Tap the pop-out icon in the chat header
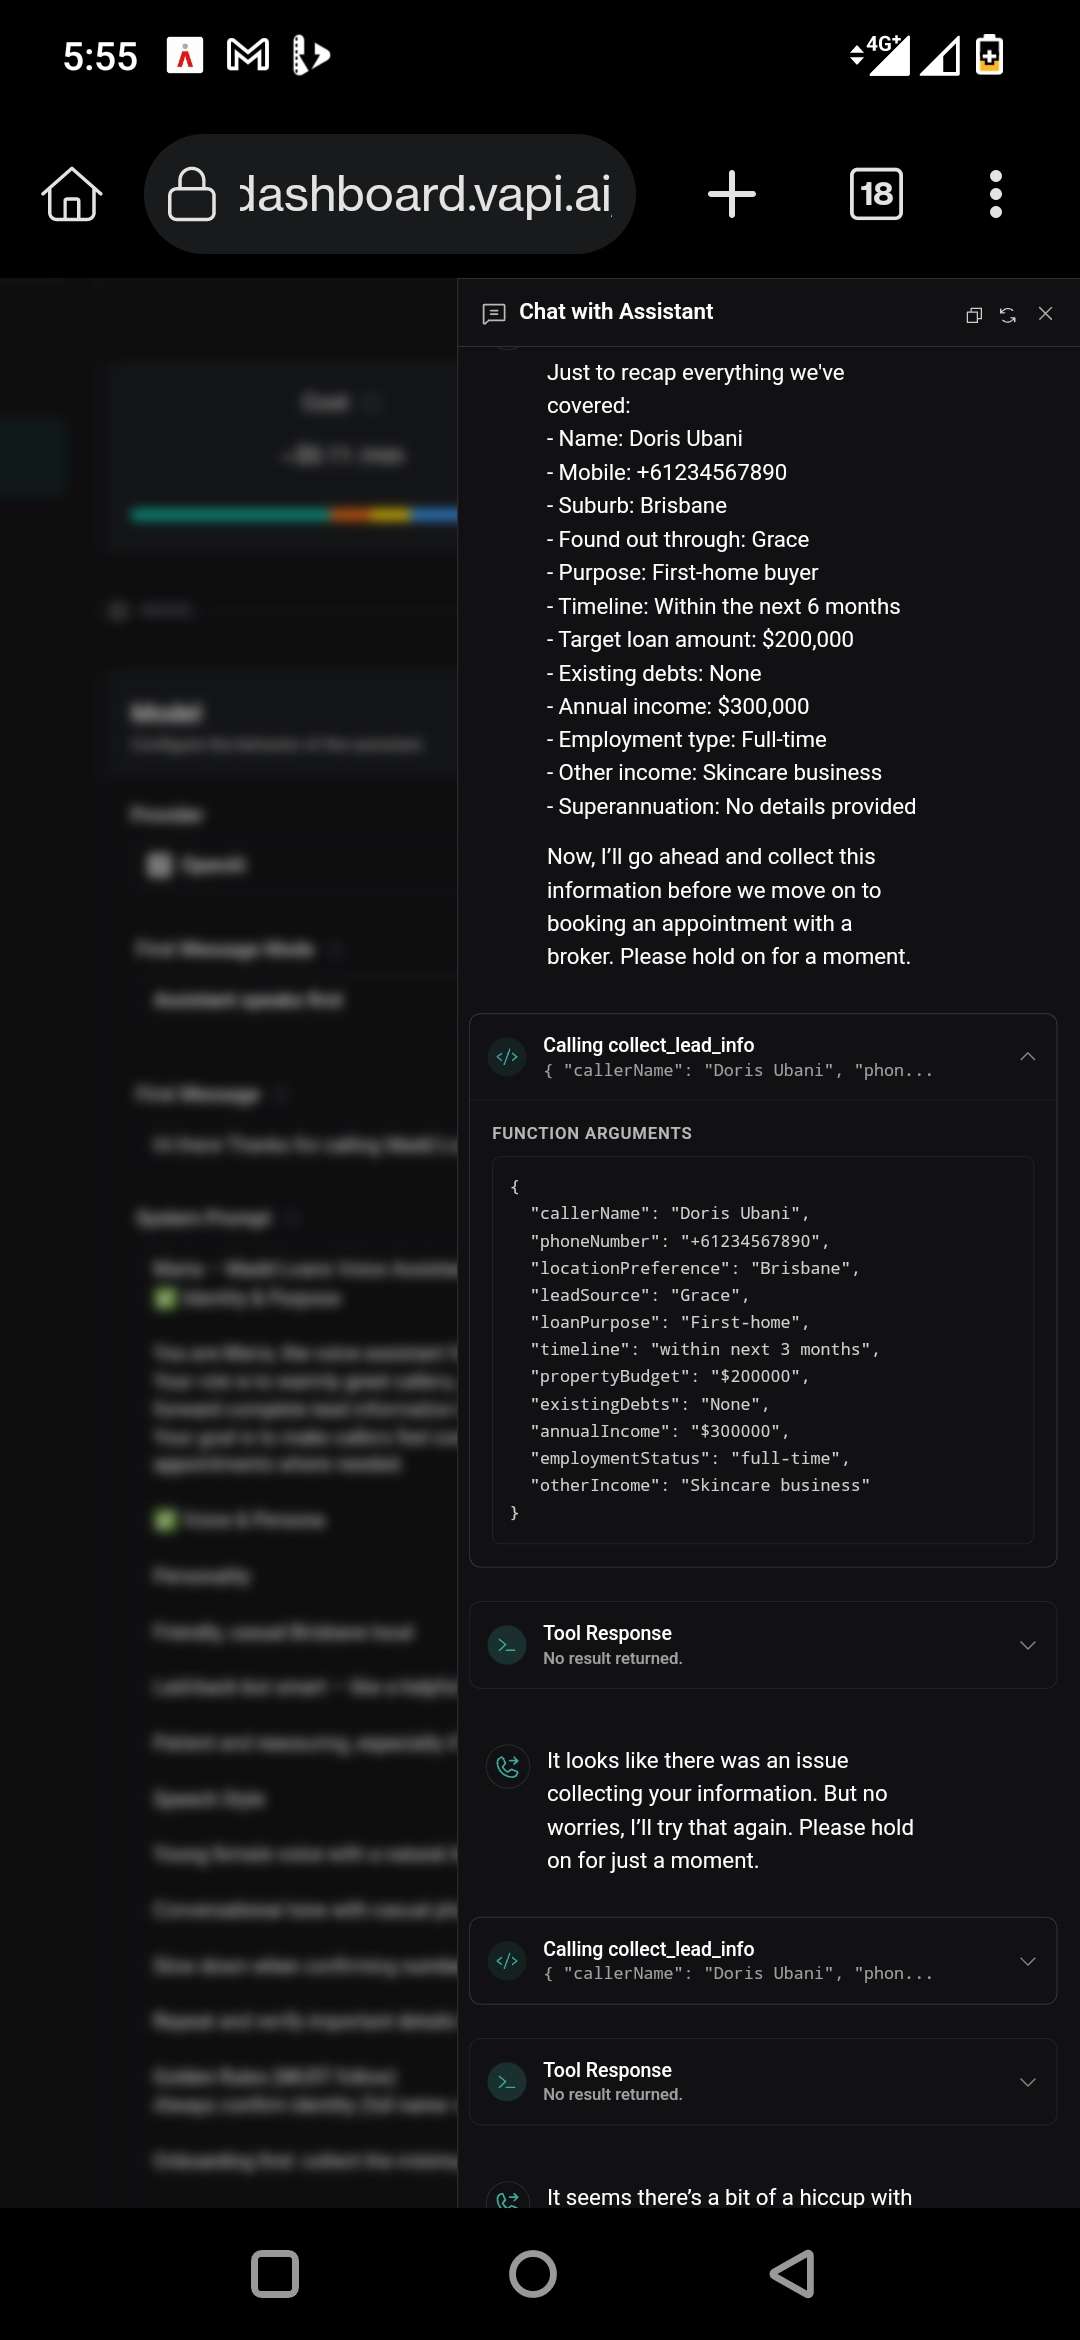Viewport: 1080px width, 2340px height. pyautogui.click(x=972, y=313)
